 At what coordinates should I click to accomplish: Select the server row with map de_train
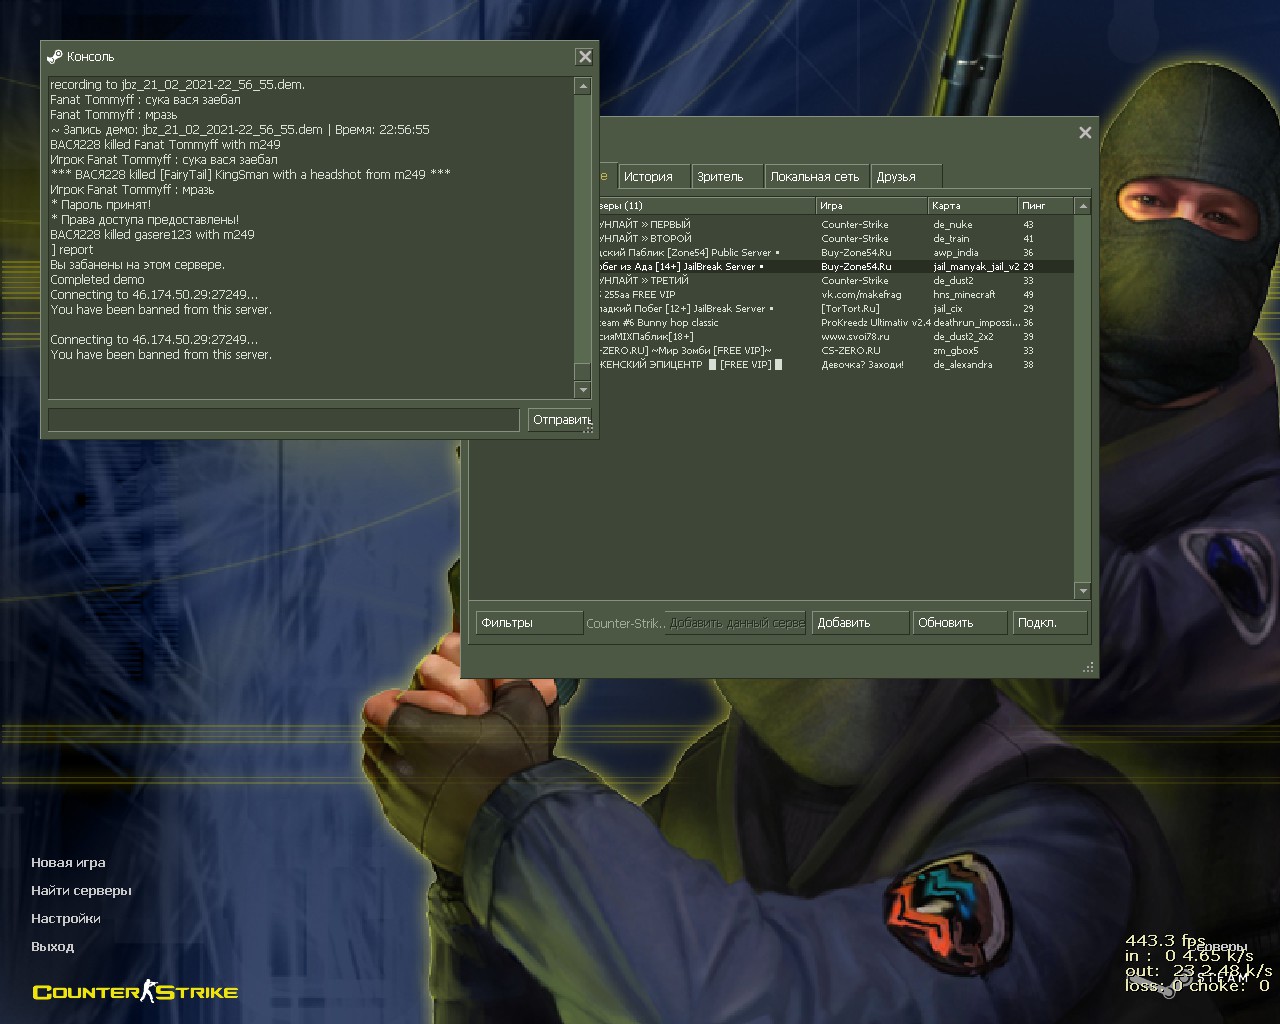tap(836, 239)
